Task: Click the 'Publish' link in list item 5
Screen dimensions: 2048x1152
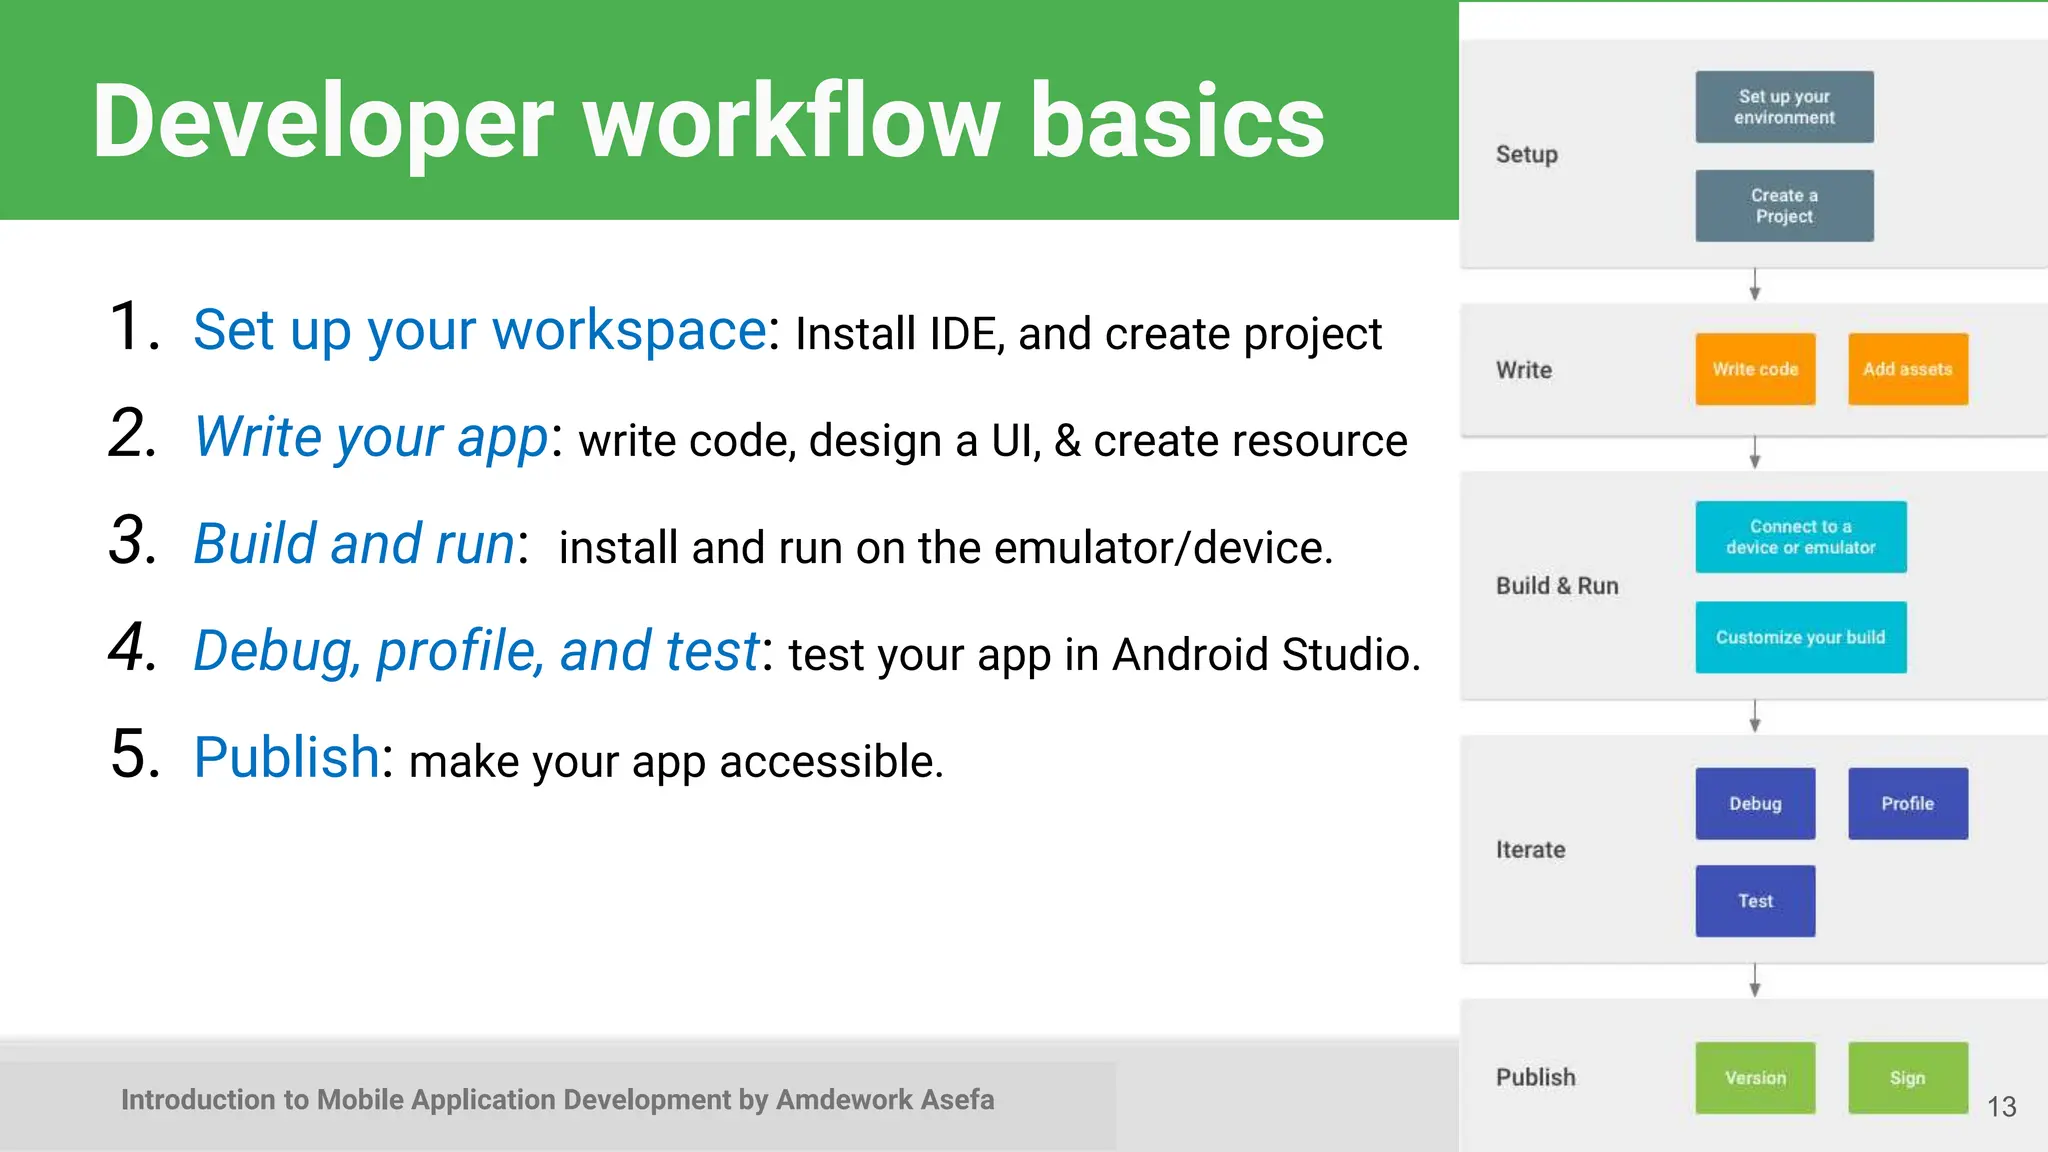Action: (286, 758)
